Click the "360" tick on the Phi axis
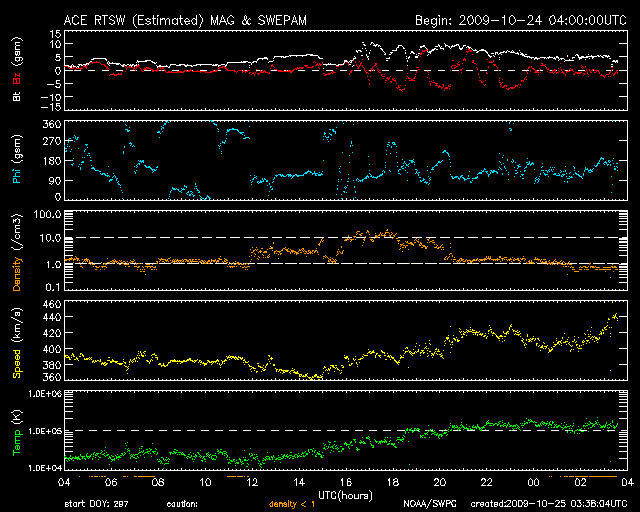 pos(53,124)
